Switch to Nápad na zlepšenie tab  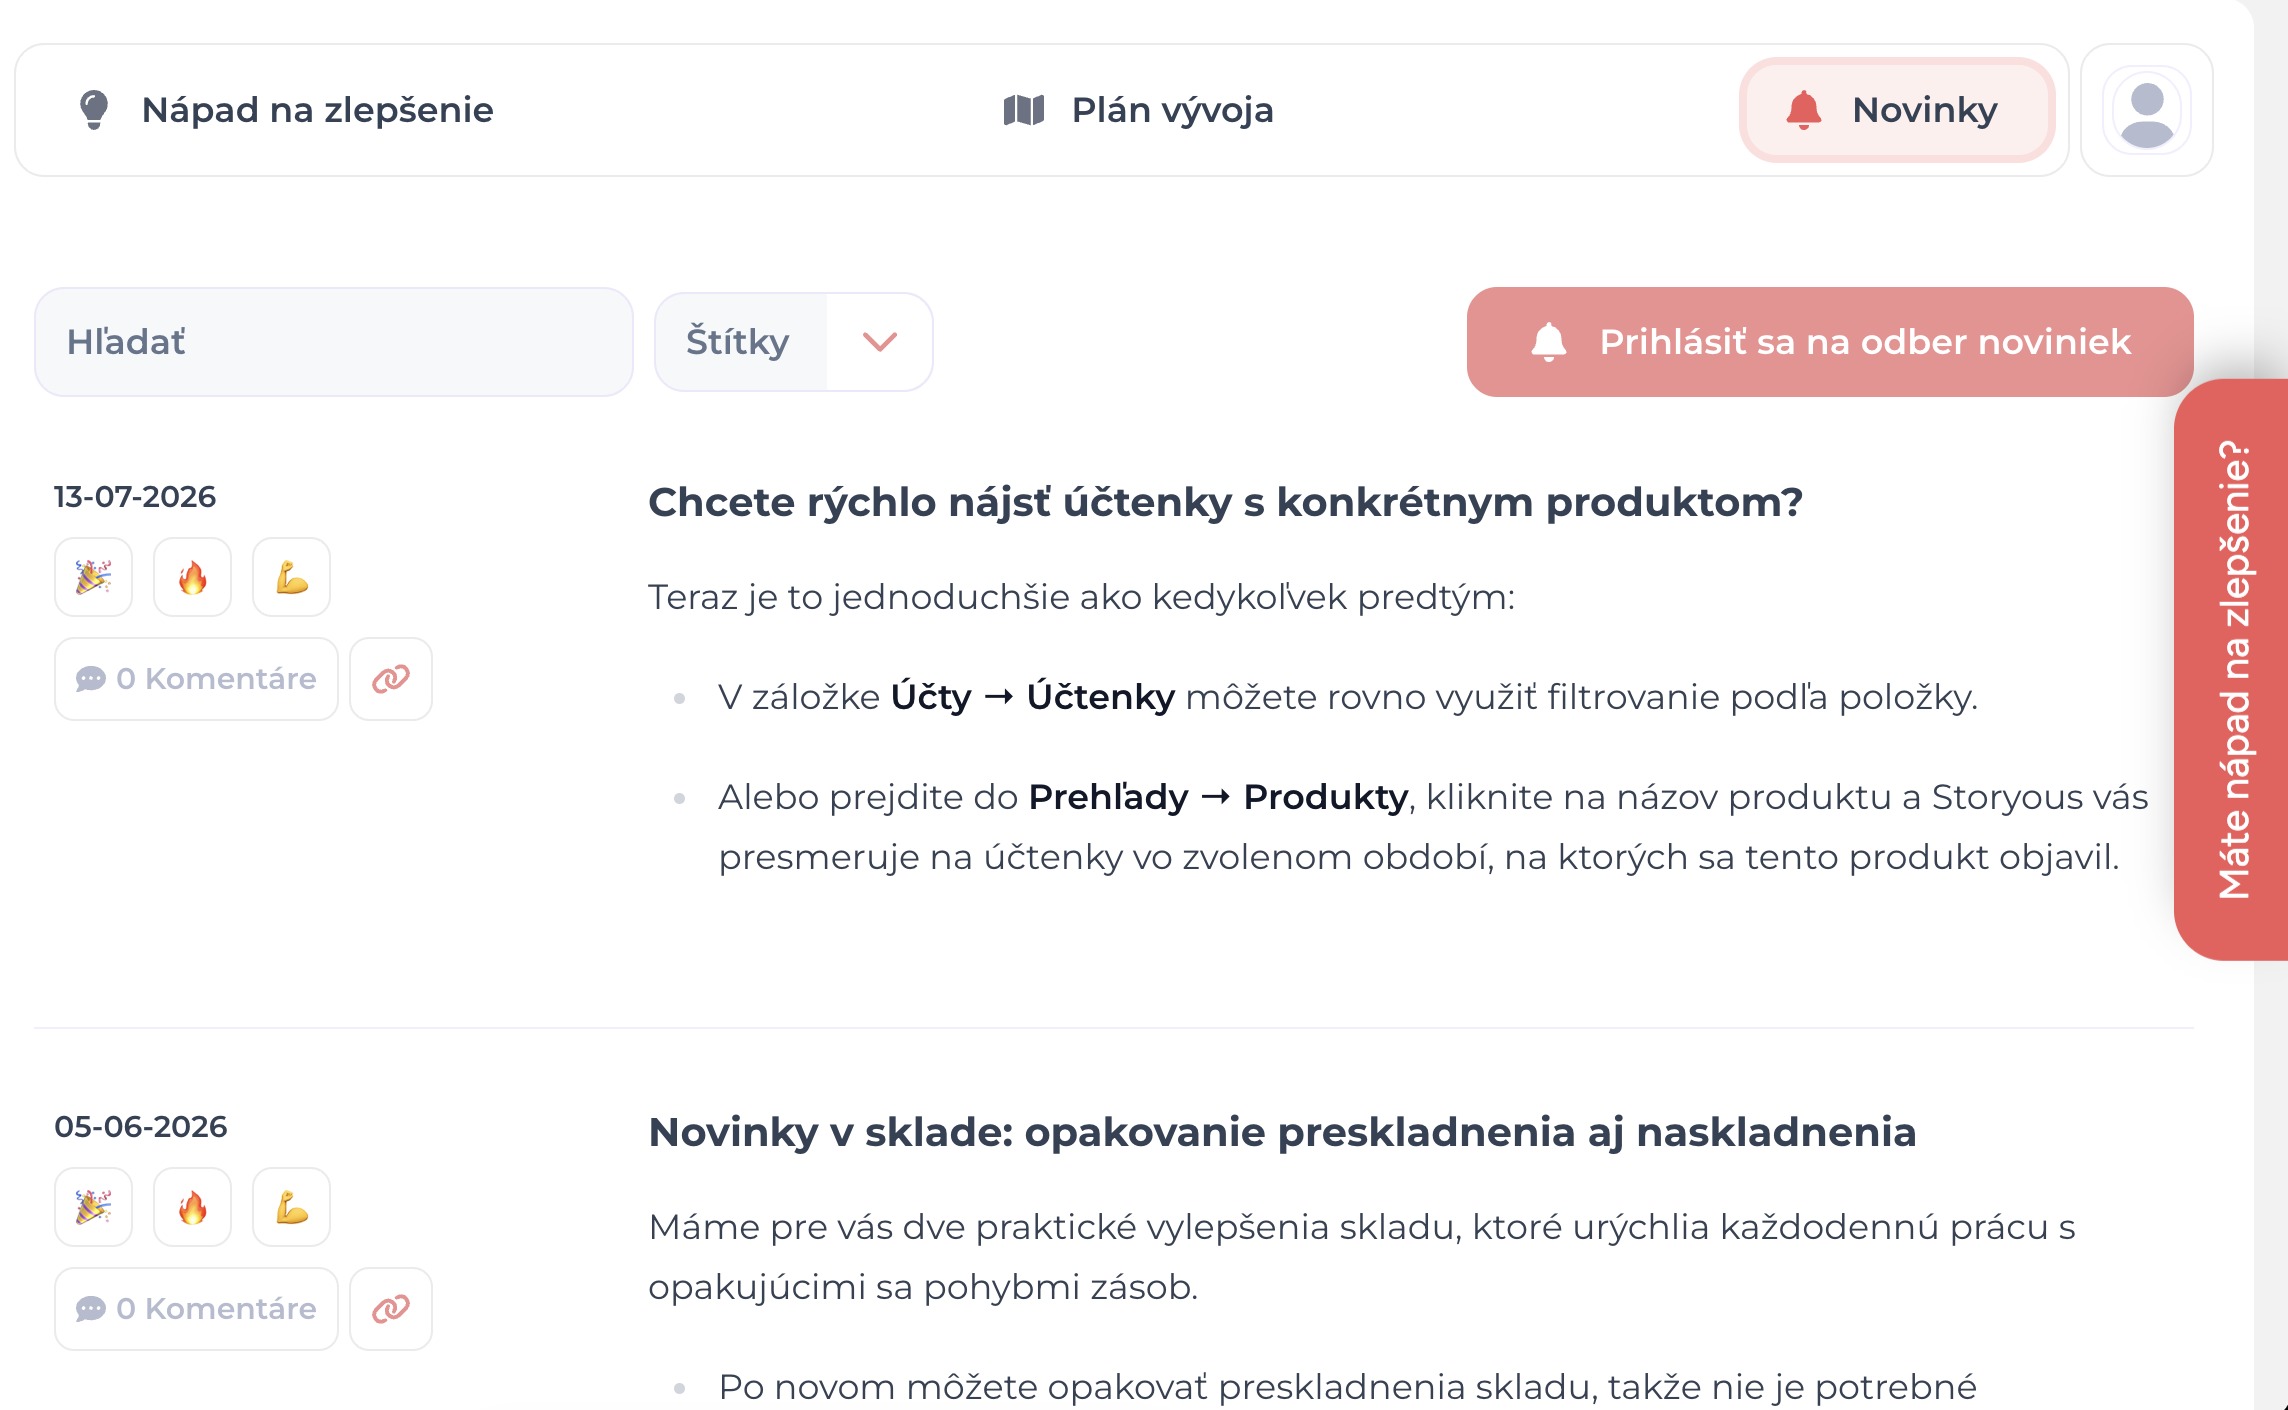(x=286, y=110)
